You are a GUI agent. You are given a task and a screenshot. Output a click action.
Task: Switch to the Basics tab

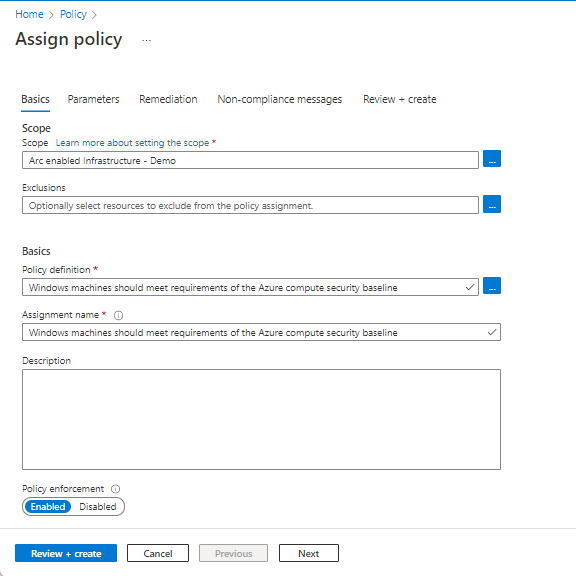pos(35,99)
